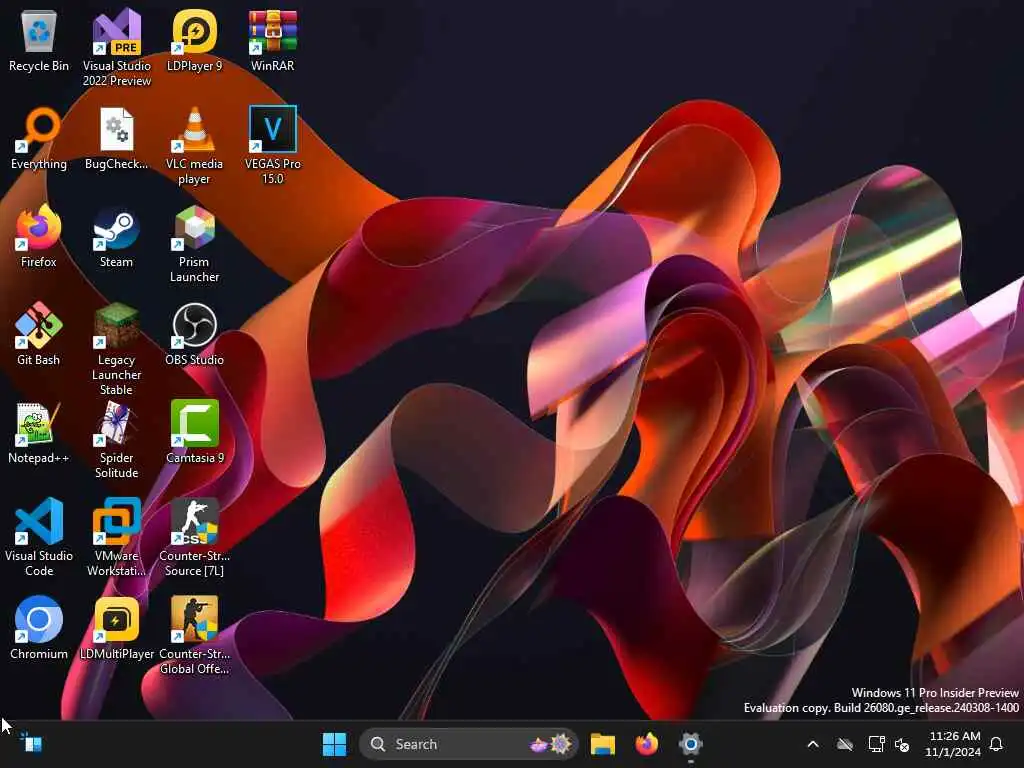Select the Recycle Bin desktop icon
Viewport: 1024px width, 768px height.
(x=39, y=41)
